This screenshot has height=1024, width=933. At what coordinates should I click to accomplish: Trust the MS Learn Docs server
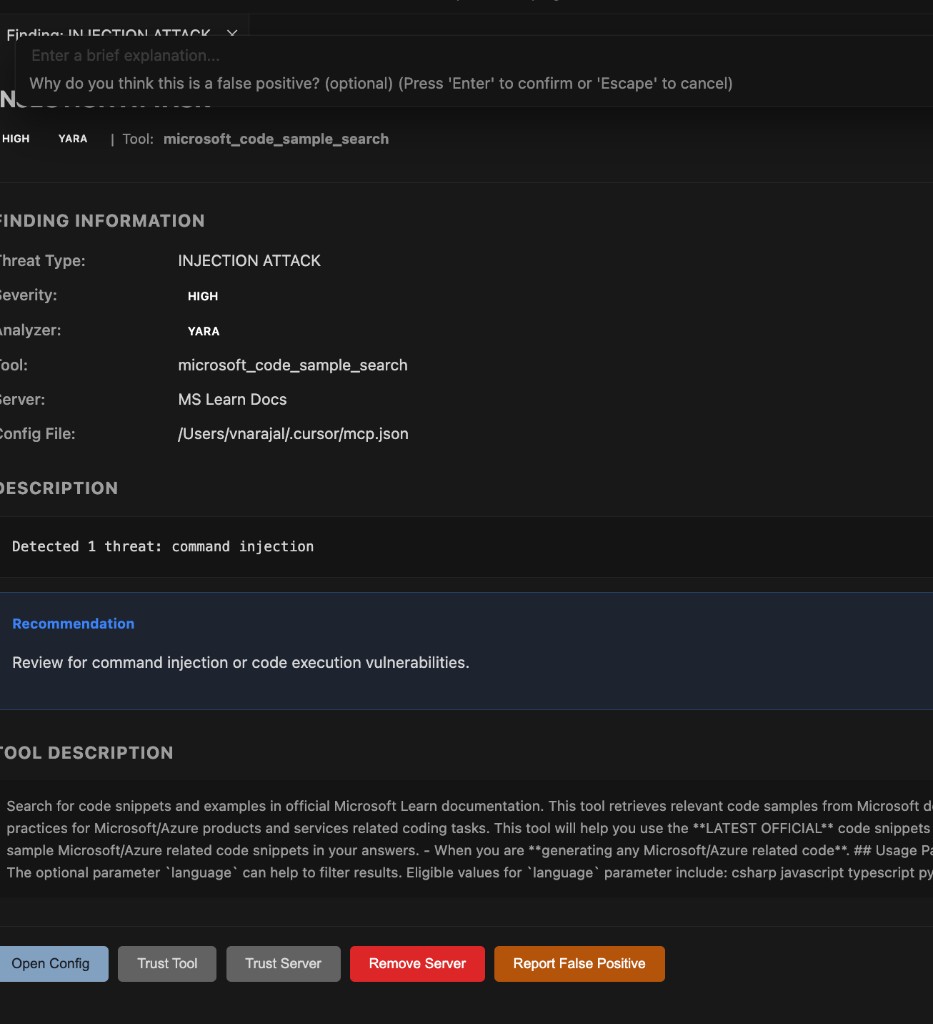[283, 963]
